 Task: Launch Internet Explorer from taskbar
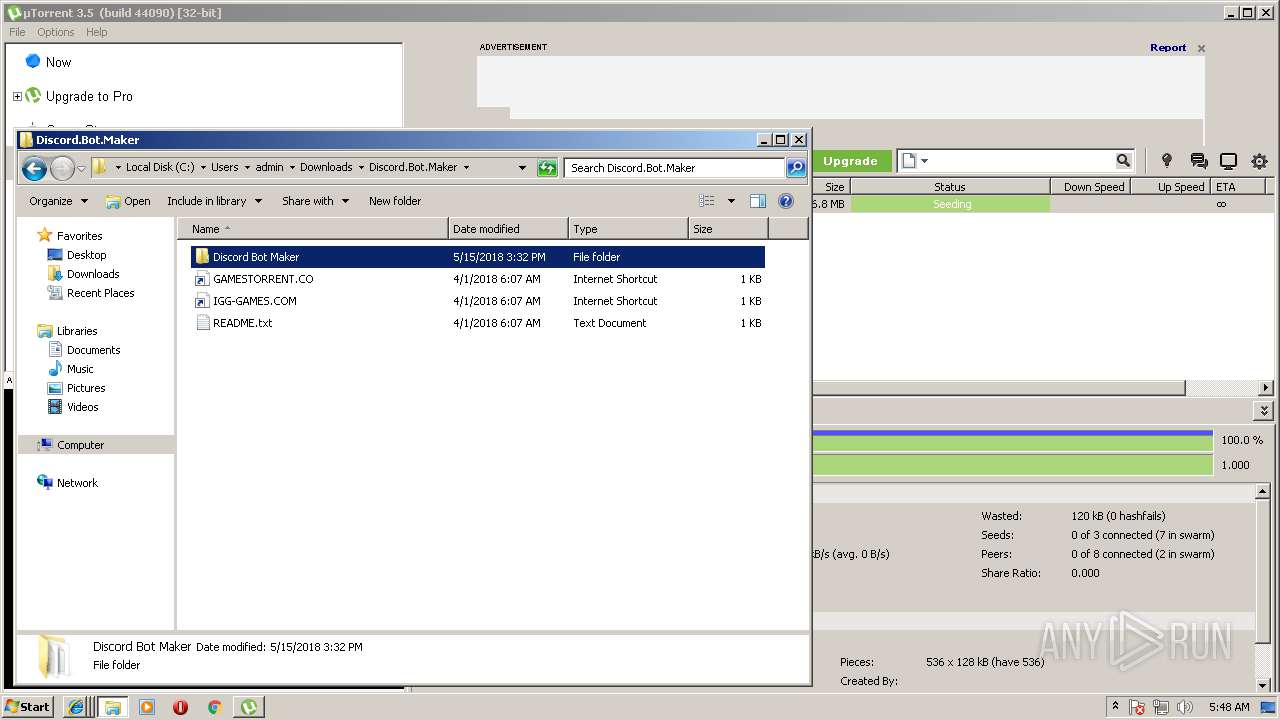pyautogui.click(x=76, y=707)
